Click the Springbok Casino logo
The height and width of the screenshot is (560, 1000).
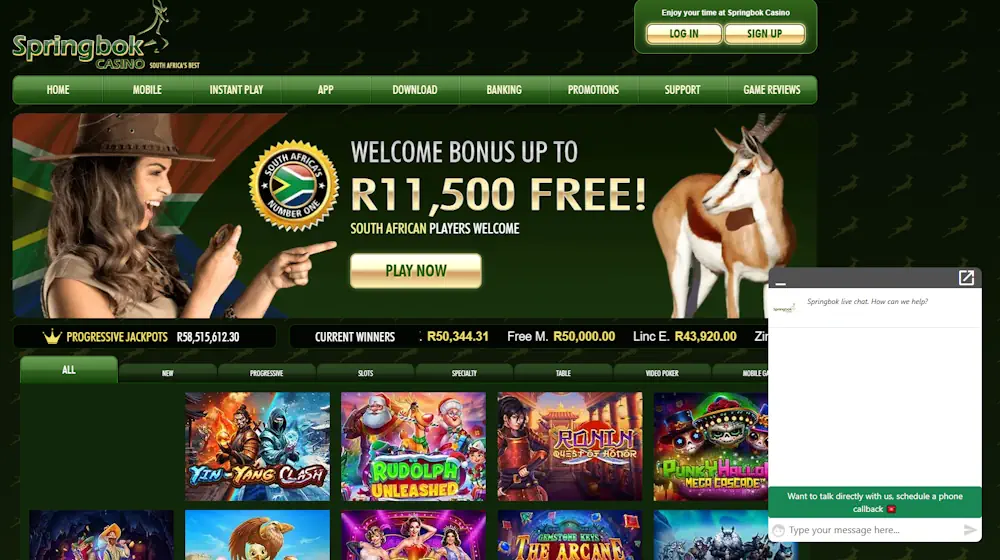point(105,38)
